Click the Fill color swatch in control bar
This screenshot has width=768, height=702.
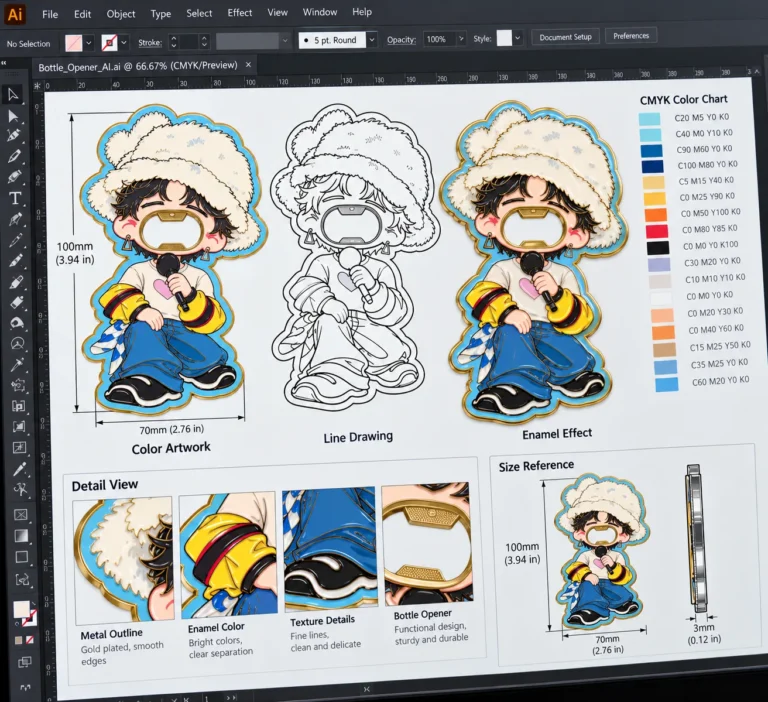[x=73, y=43]
